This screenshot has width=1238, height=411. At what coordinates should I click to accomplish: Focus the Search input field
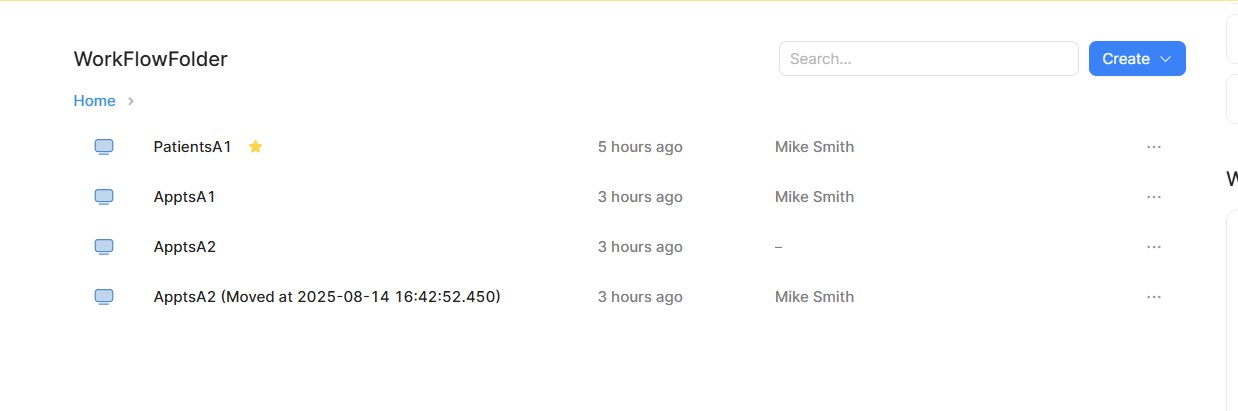pyautogui.click(x=928, y=59)
